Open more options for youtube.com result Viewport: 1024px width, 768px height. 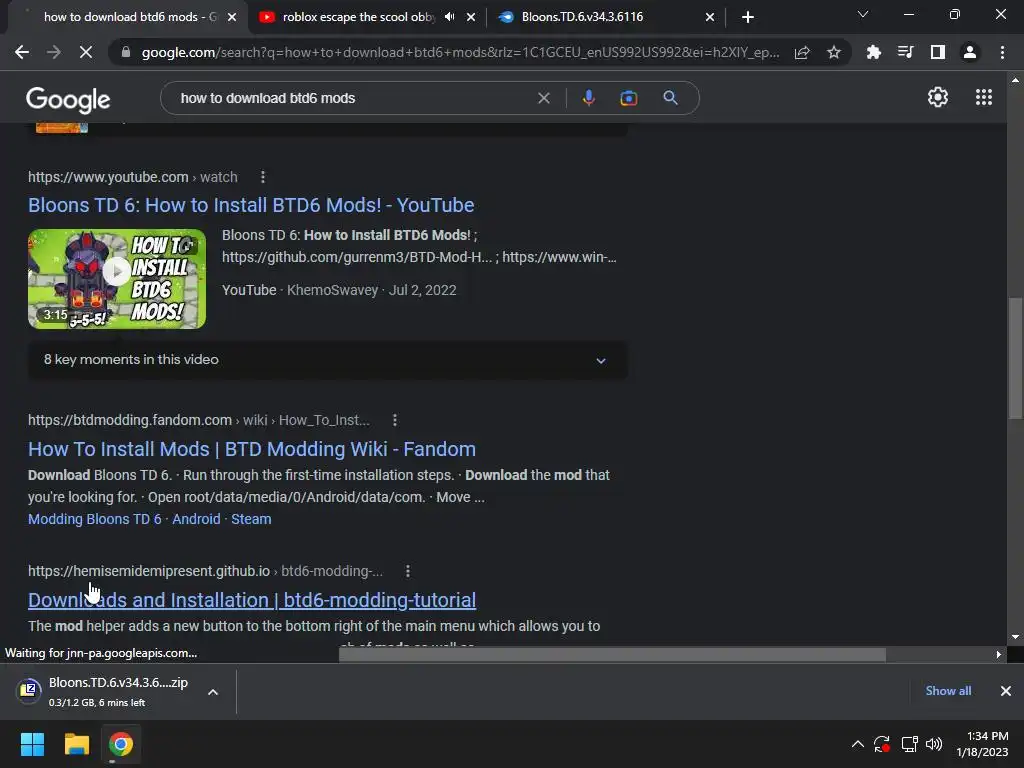pyautogui.click(x=263, y=177)
